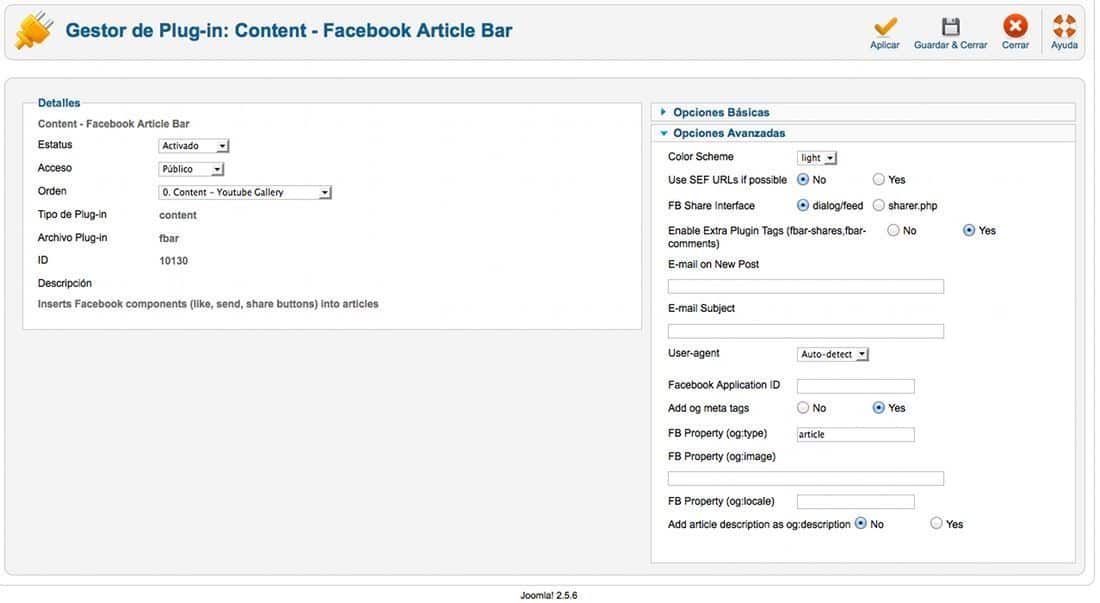Click the Archivo Plug-in value fbar

tap(169, 238)
